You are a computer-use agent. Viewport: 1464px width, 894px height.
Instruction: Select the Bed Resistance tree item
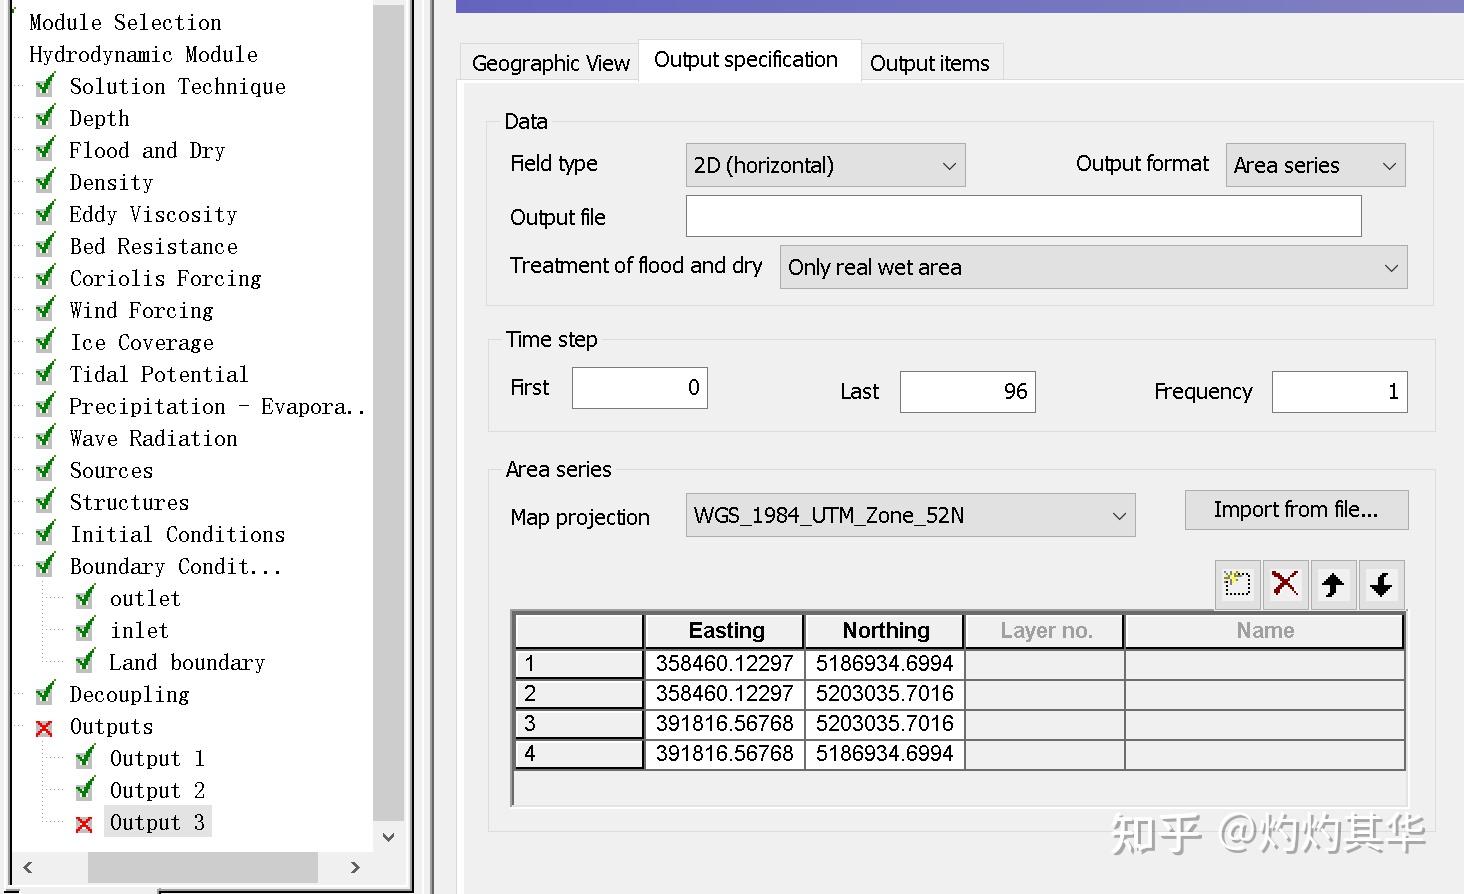tap(153, 247)
